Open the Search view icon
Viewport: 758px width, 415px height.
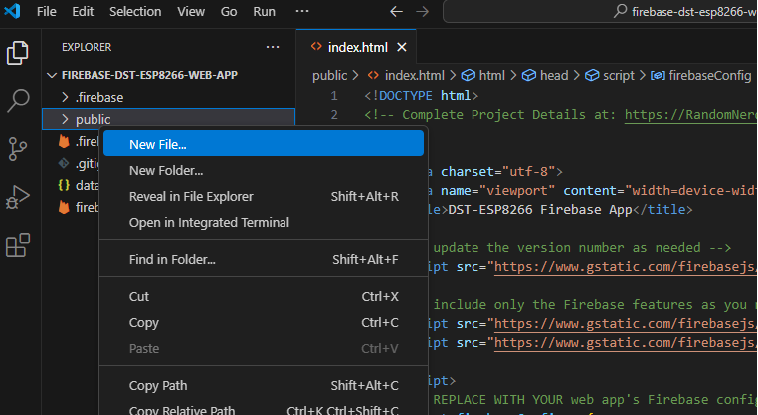point(18,101)
